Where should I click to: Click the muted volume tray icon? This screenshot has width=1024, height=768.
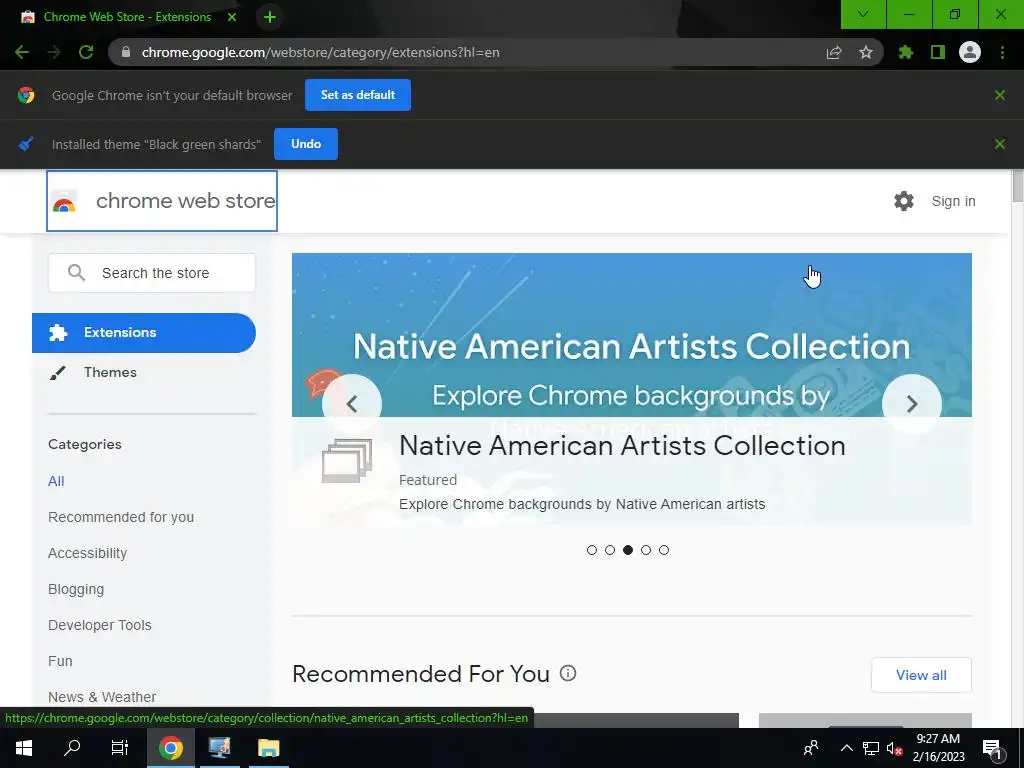tap(895, 748)
